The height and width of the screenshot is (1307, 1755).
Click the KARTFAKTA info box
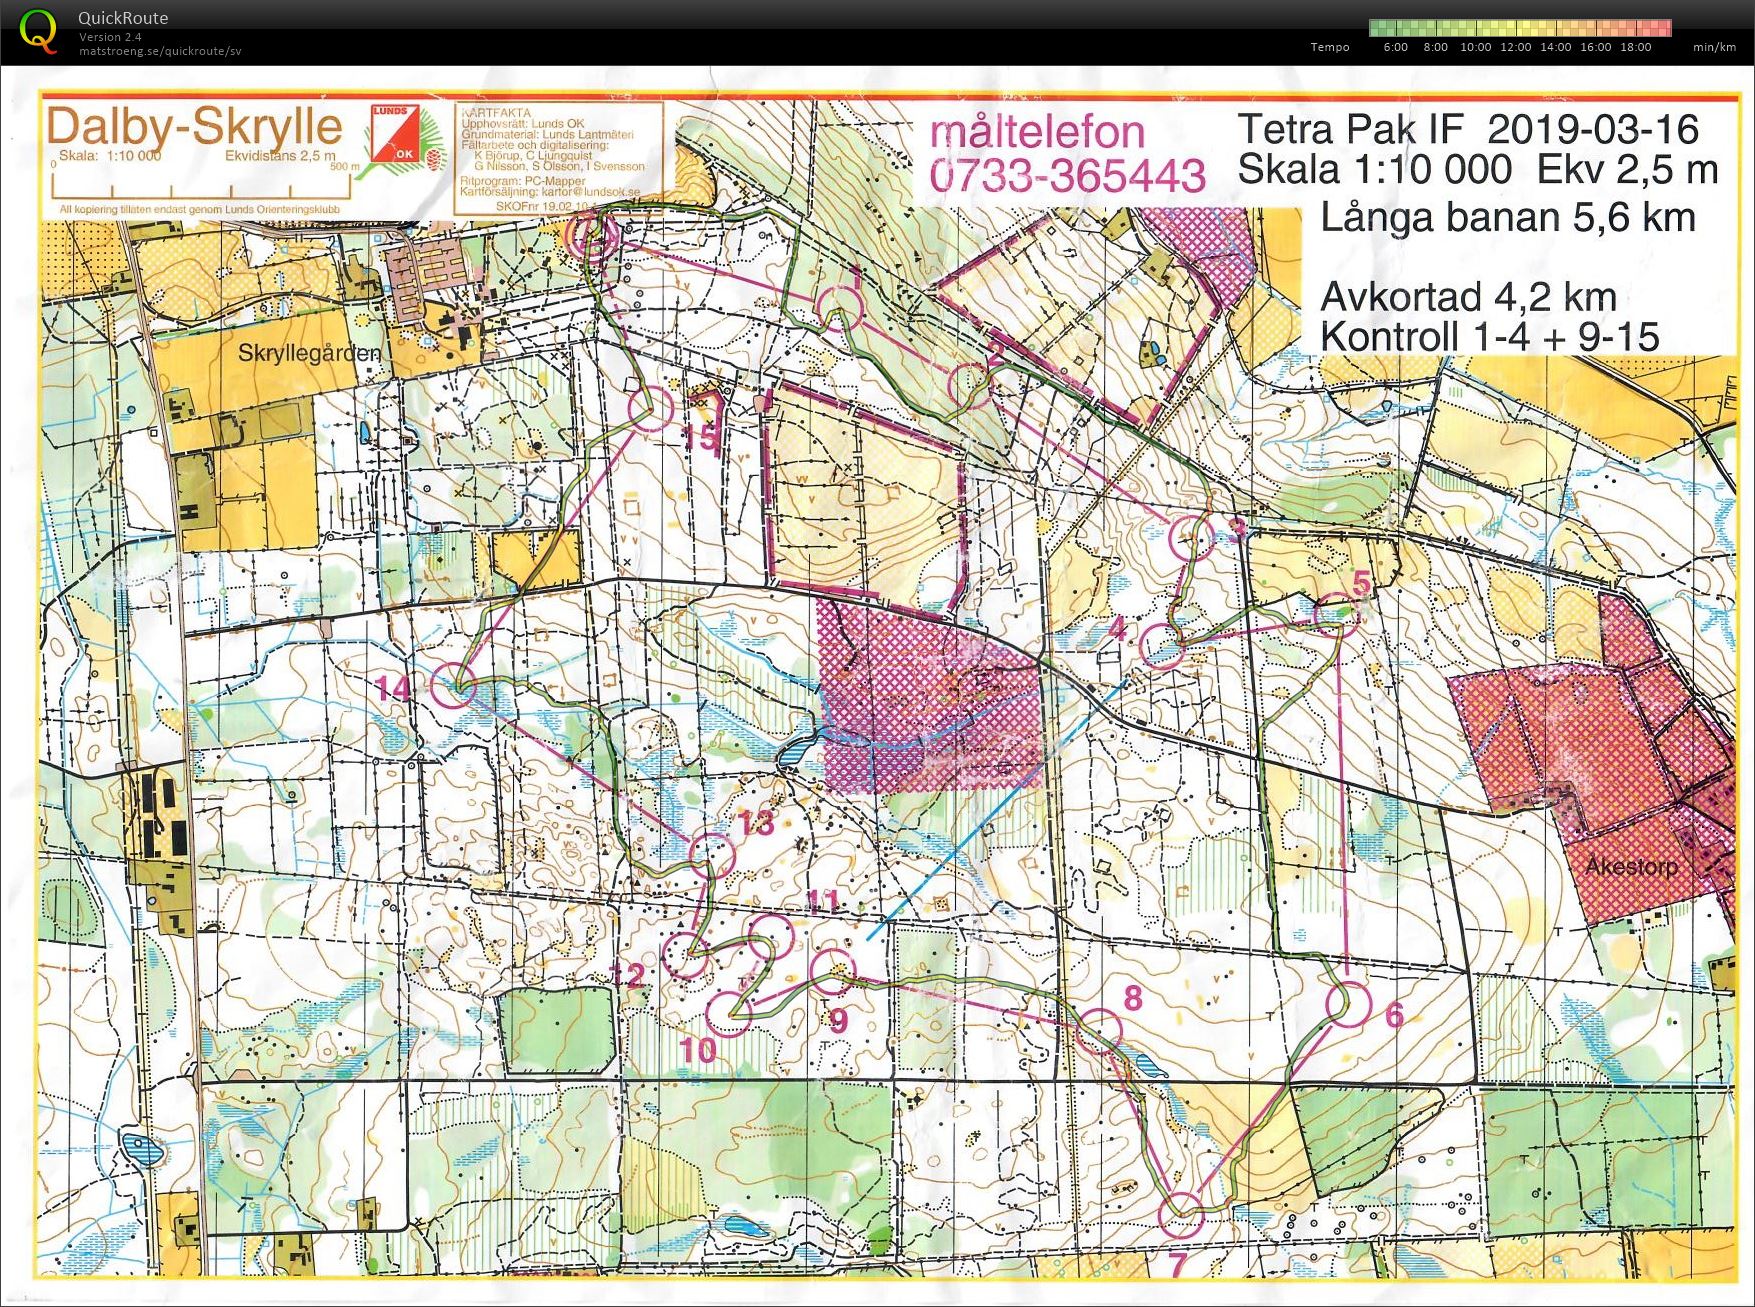[x=558, y=158]
